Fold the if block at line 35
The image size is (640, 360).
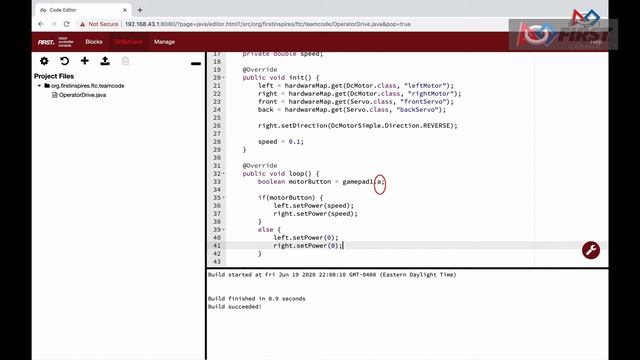click(223, 198)
